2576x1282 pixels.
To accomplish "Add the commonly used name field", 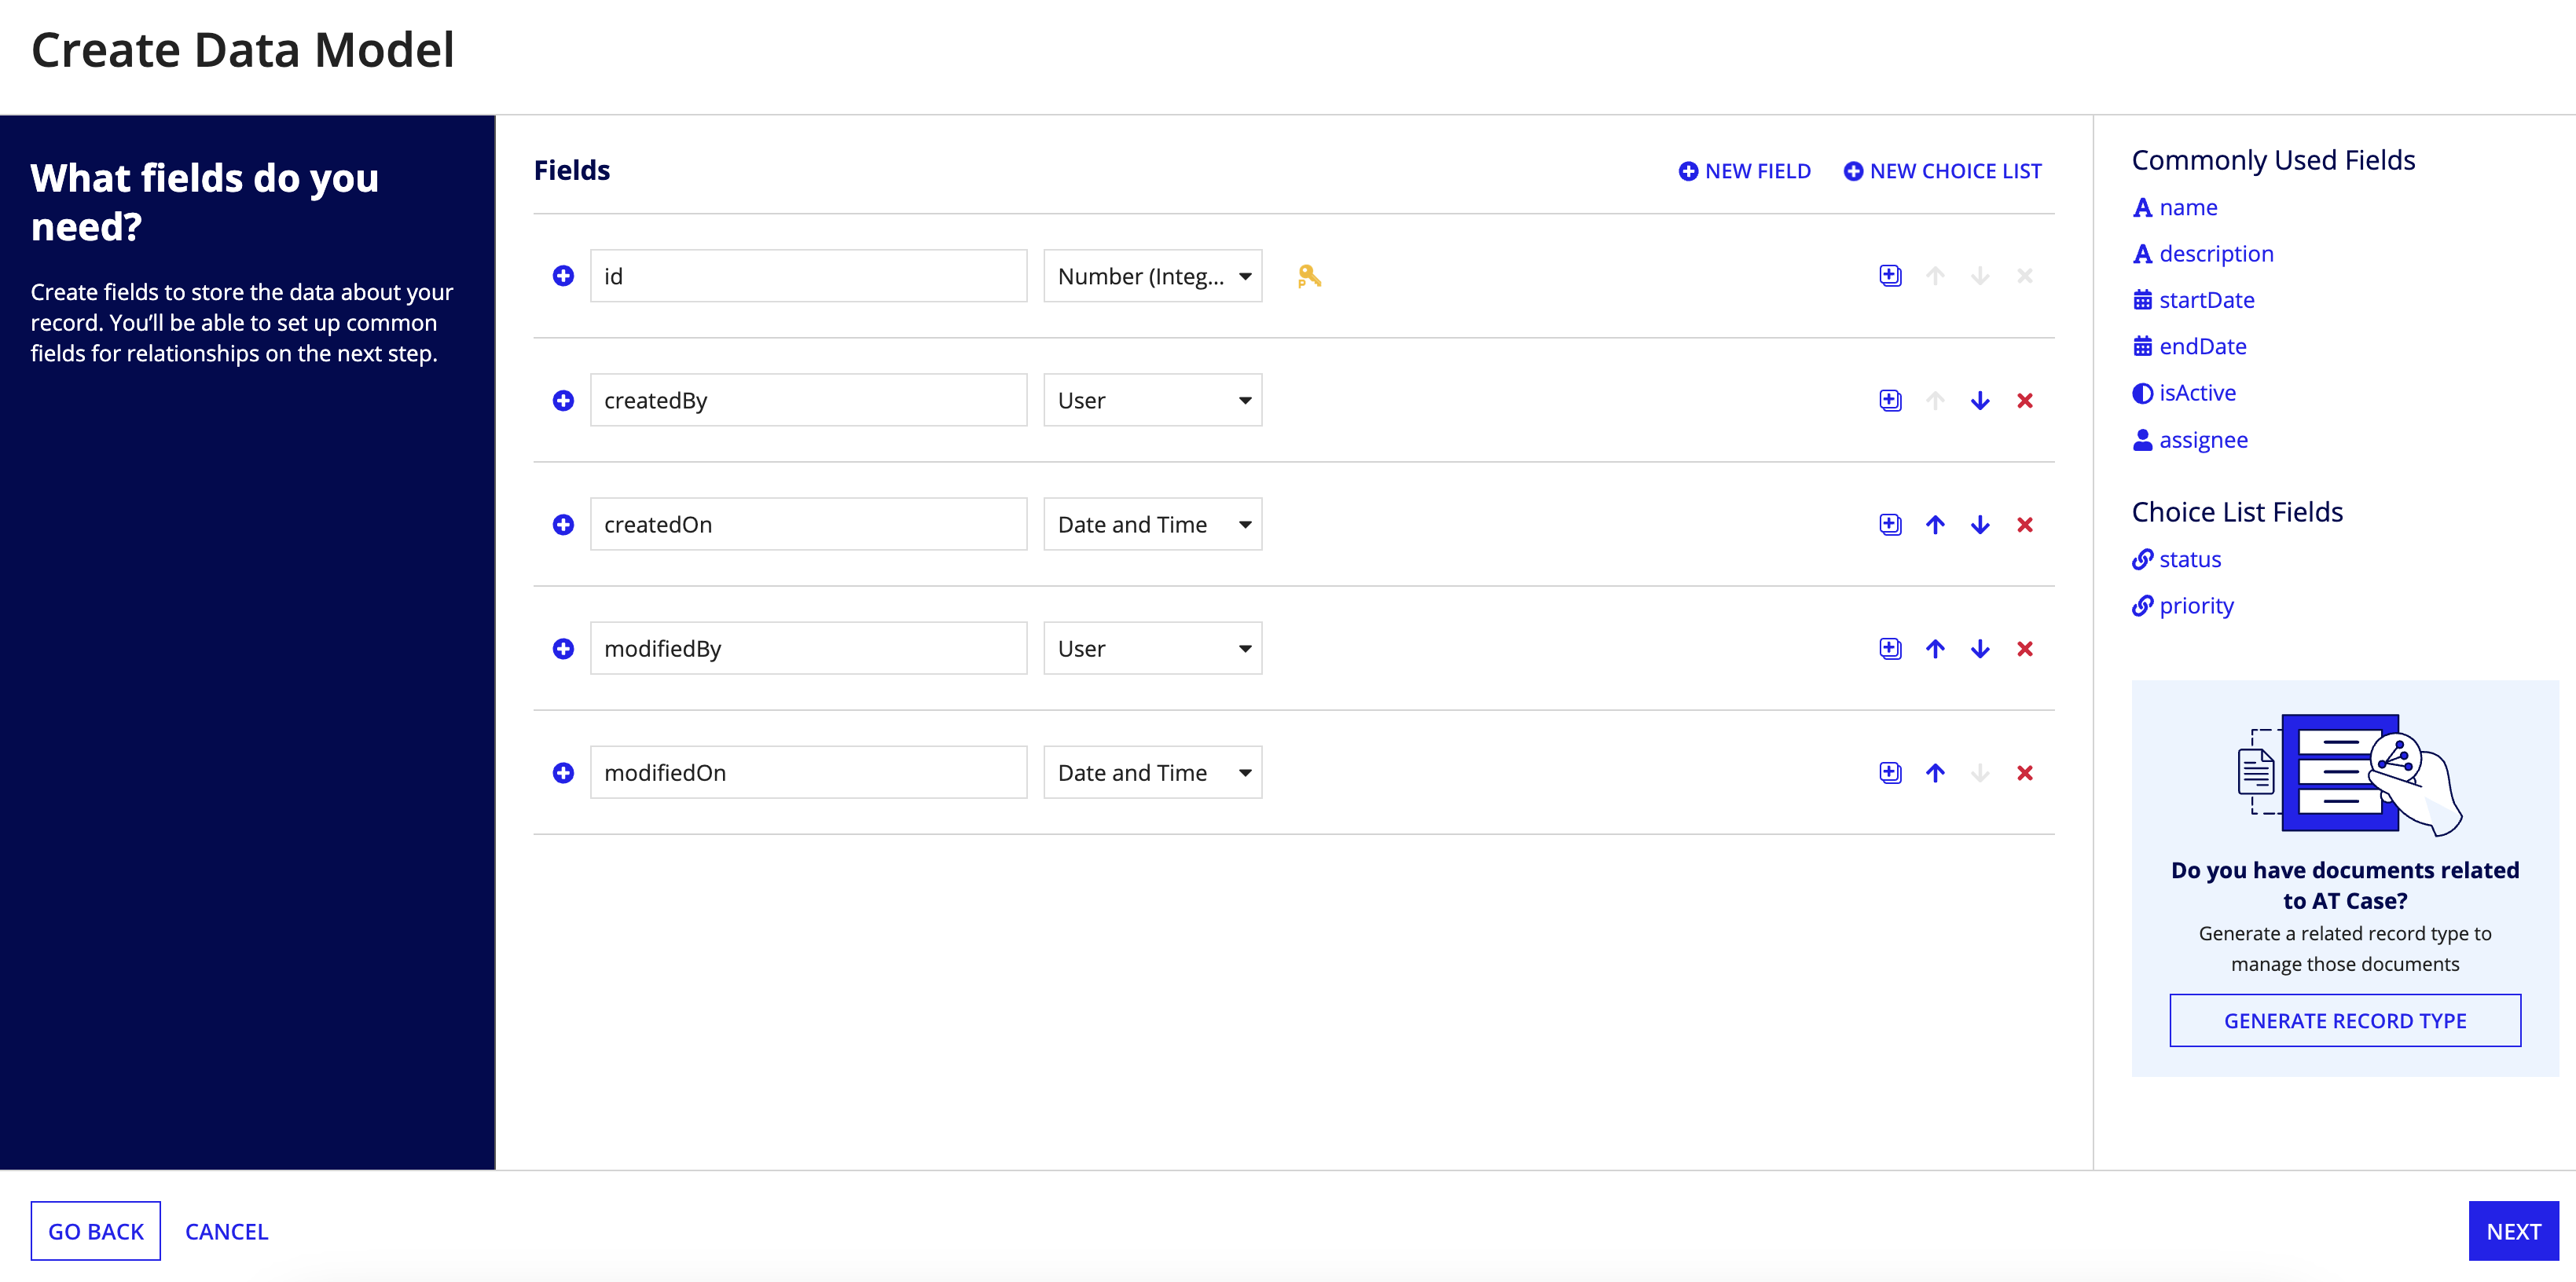I will coord(2175,207).
